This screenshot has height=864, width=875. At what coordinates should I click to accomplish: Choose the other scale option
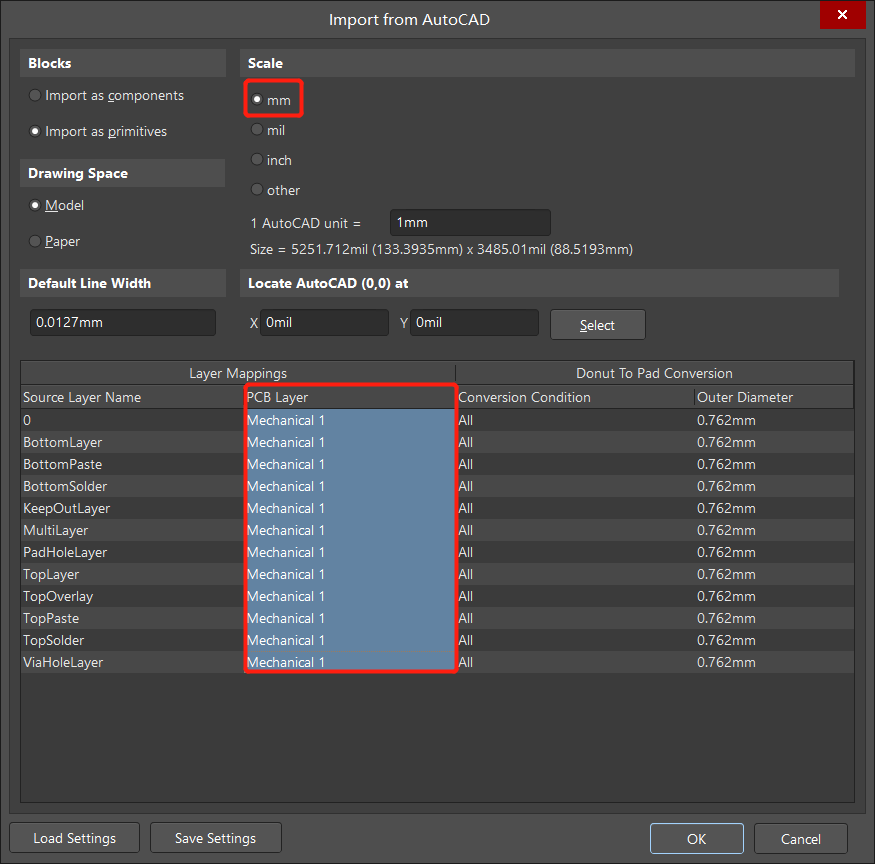257,190
